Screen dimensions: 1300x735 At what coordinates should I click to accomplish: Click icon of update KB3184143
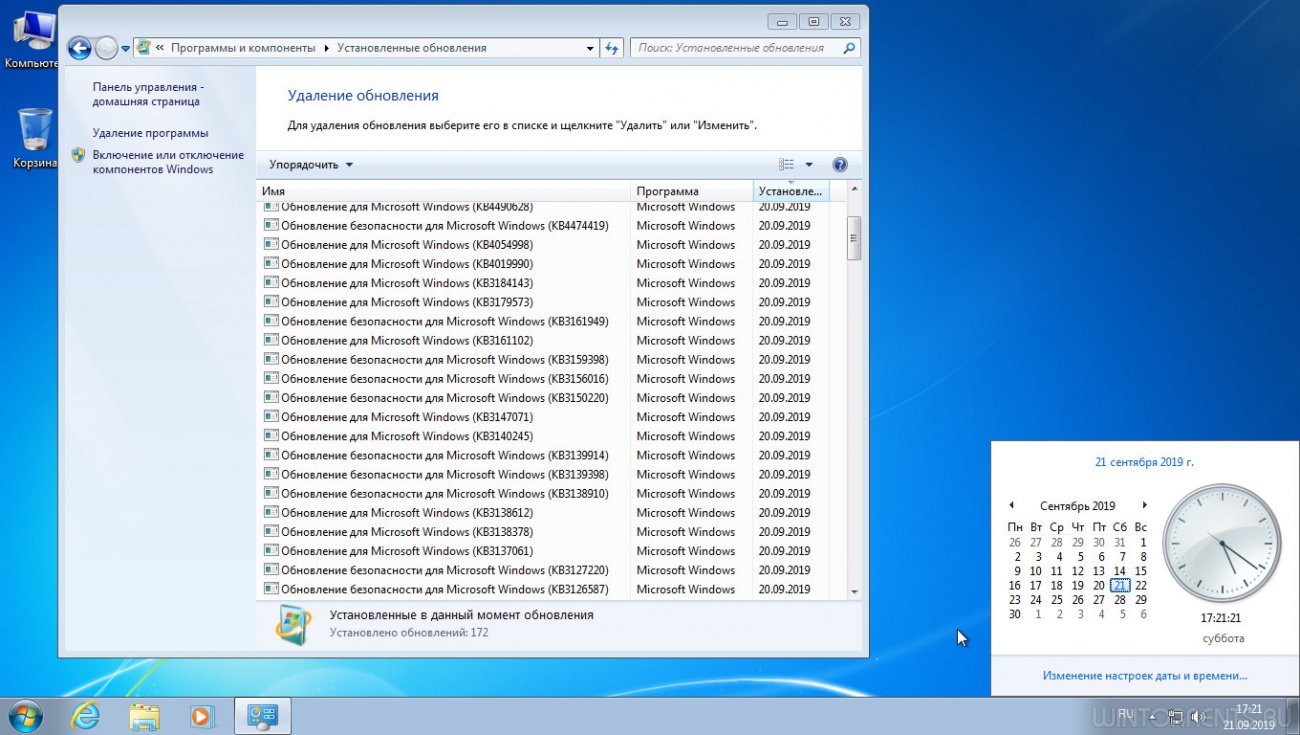[x=271, y=283]
